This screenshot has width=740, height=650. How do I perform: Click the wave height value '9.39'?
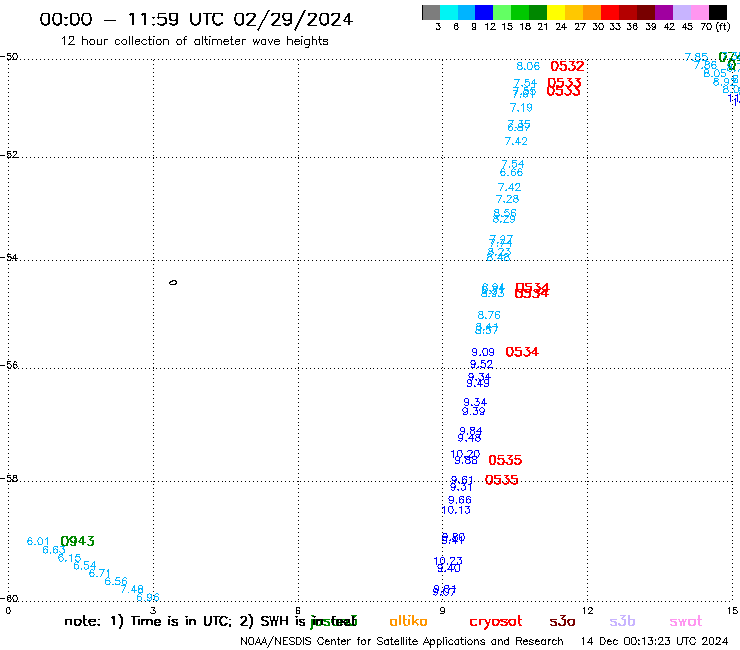click(473, 411)
